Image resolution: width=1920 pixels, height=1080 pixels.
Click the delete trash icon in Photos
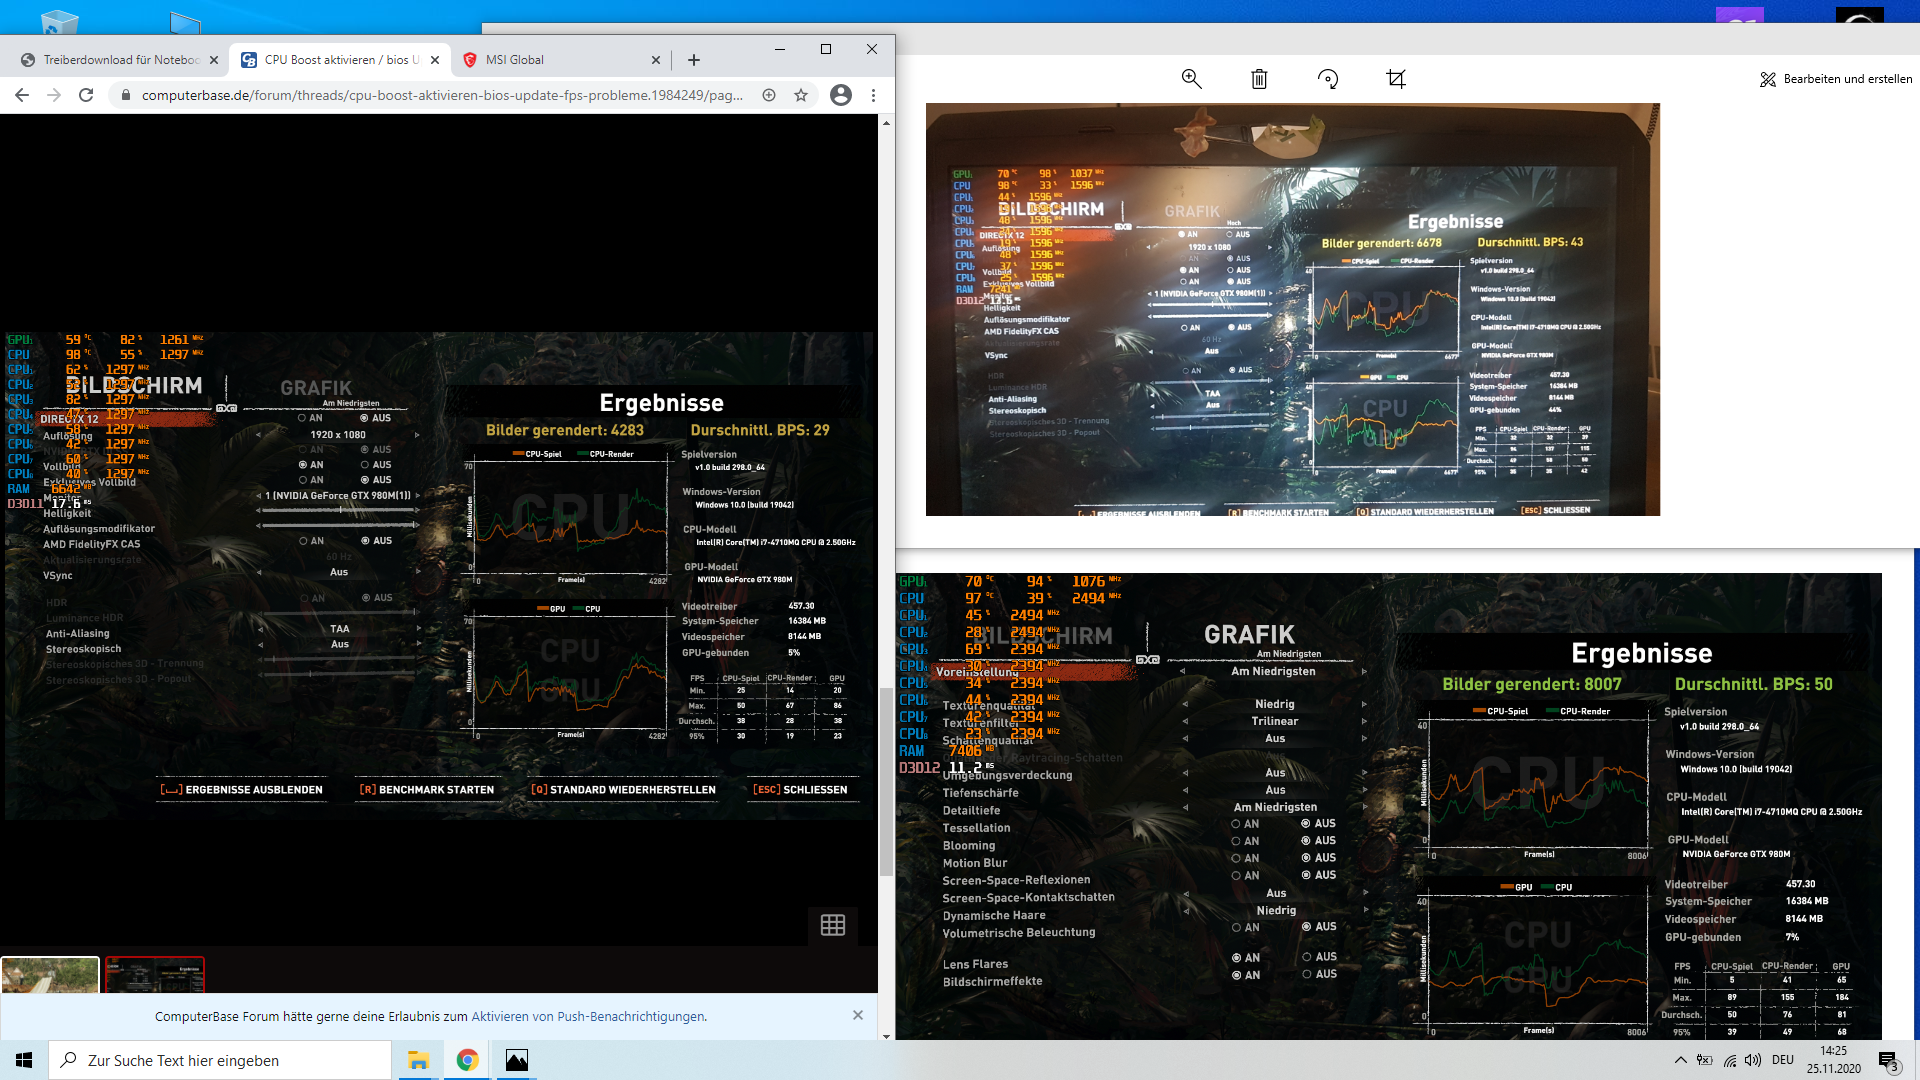pyautogui.click(x=1259, y=79)
